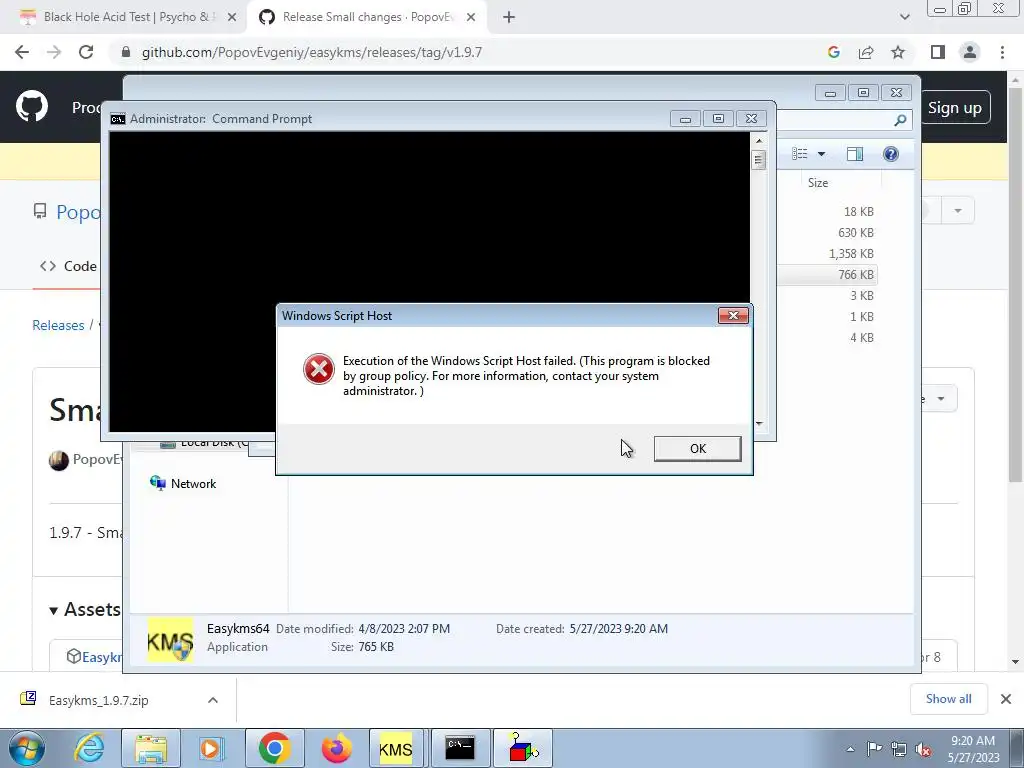1024x768 pixels.
Task: Follow the Releases breadcrumb link
Action: [x=58, y=325]
